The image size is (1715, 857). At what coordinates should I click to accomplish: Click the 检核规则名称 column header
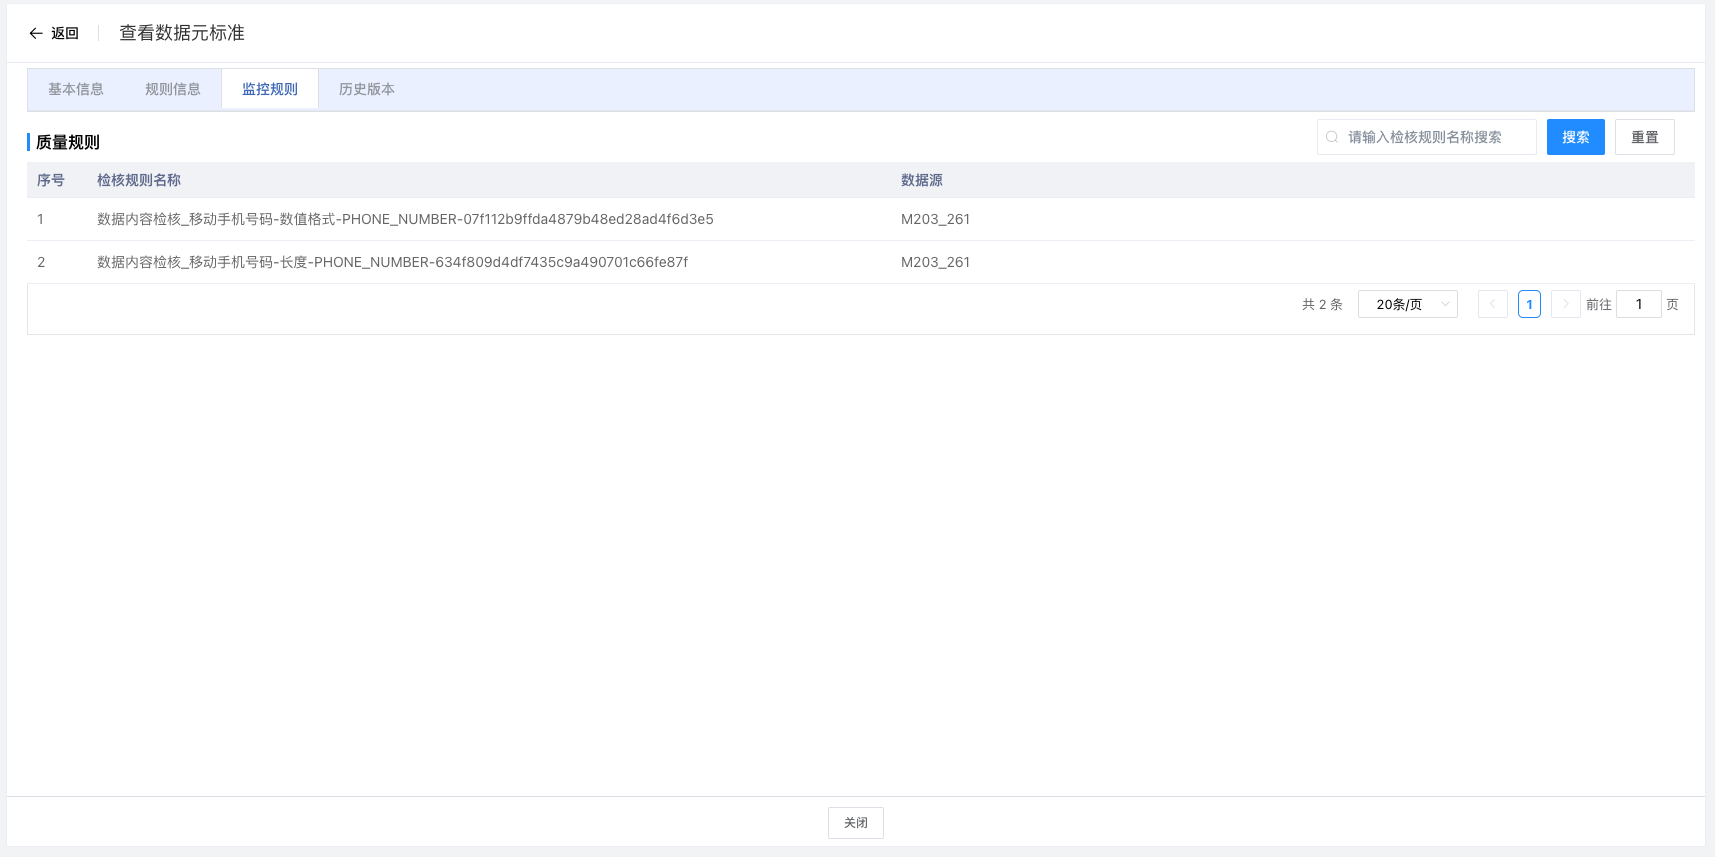pyautogui.click(x=139, y=180)
